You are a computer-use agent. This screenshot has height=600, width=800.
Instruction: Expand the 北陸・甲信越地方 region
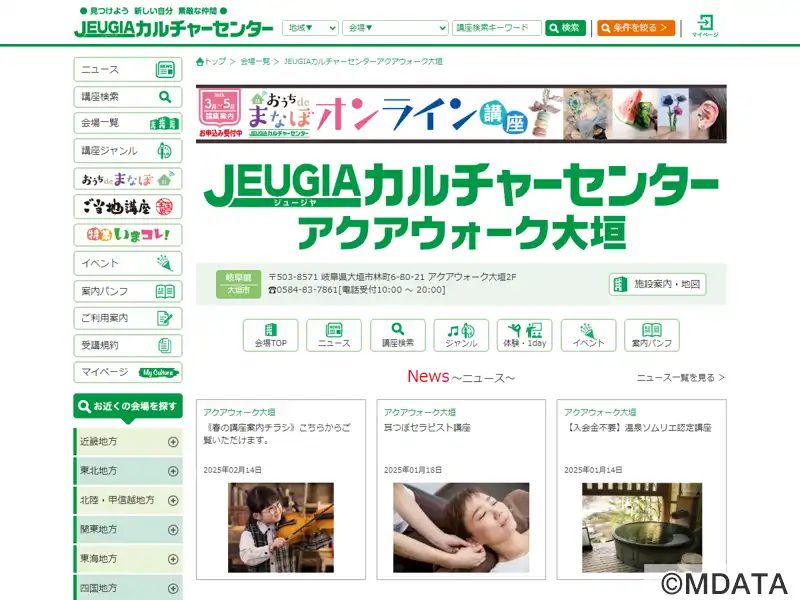pos(128,501)
